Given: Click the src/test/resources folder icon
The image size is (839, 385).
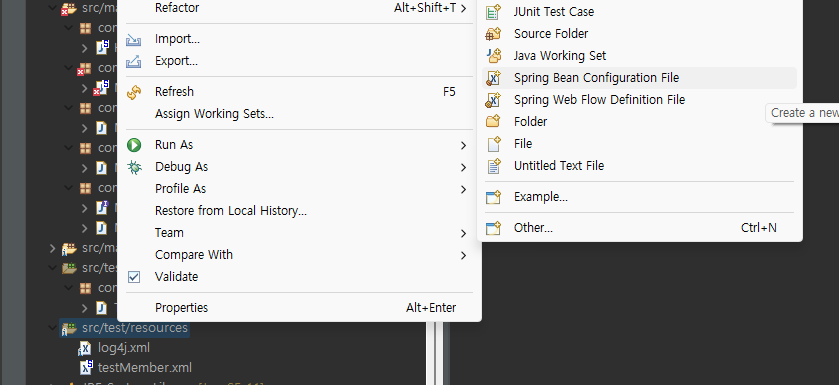Looking at the screenshot, I should point(68,328).
